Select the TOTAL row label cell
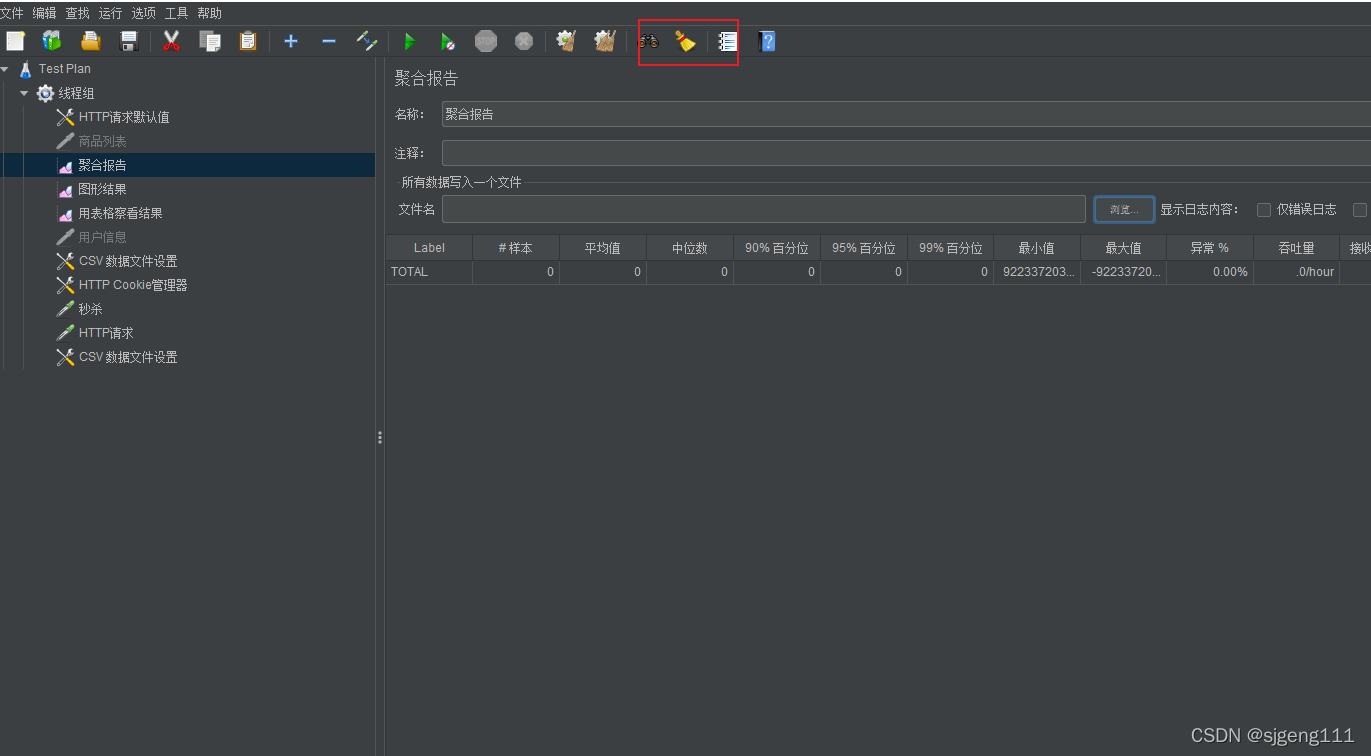 point(429,272)
